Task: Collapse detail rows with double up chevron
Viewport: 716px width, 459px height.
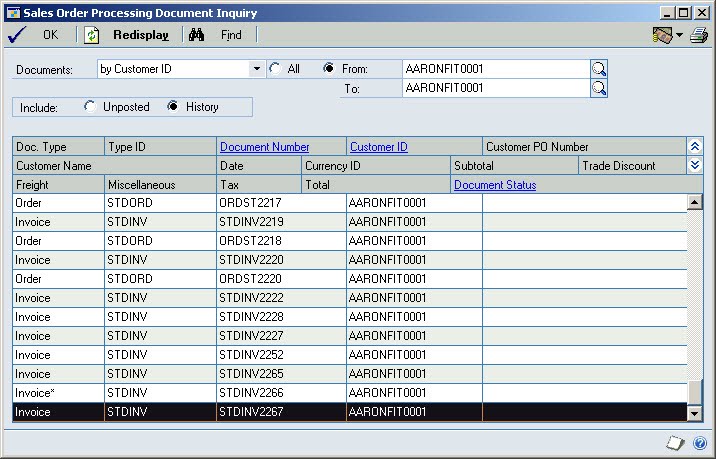Action: click(x=695, y=146)
